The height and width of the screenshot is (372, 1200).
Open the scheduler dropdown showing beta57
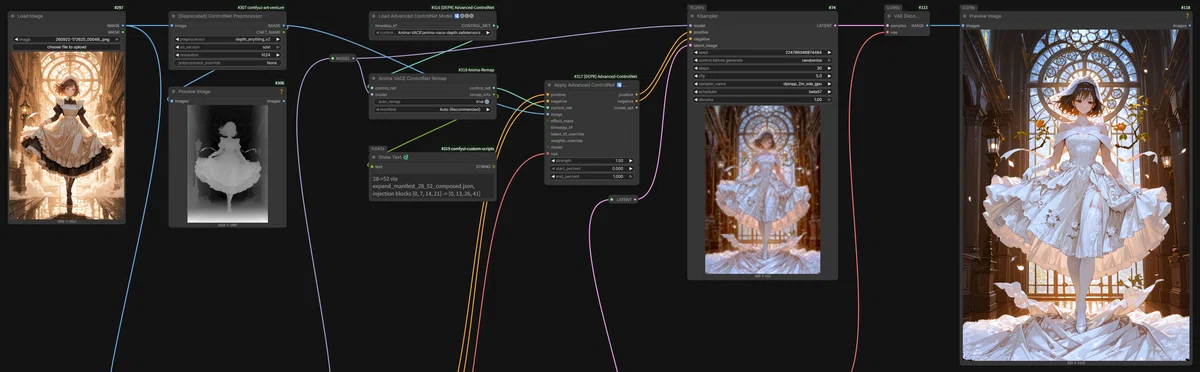[763, 92]
